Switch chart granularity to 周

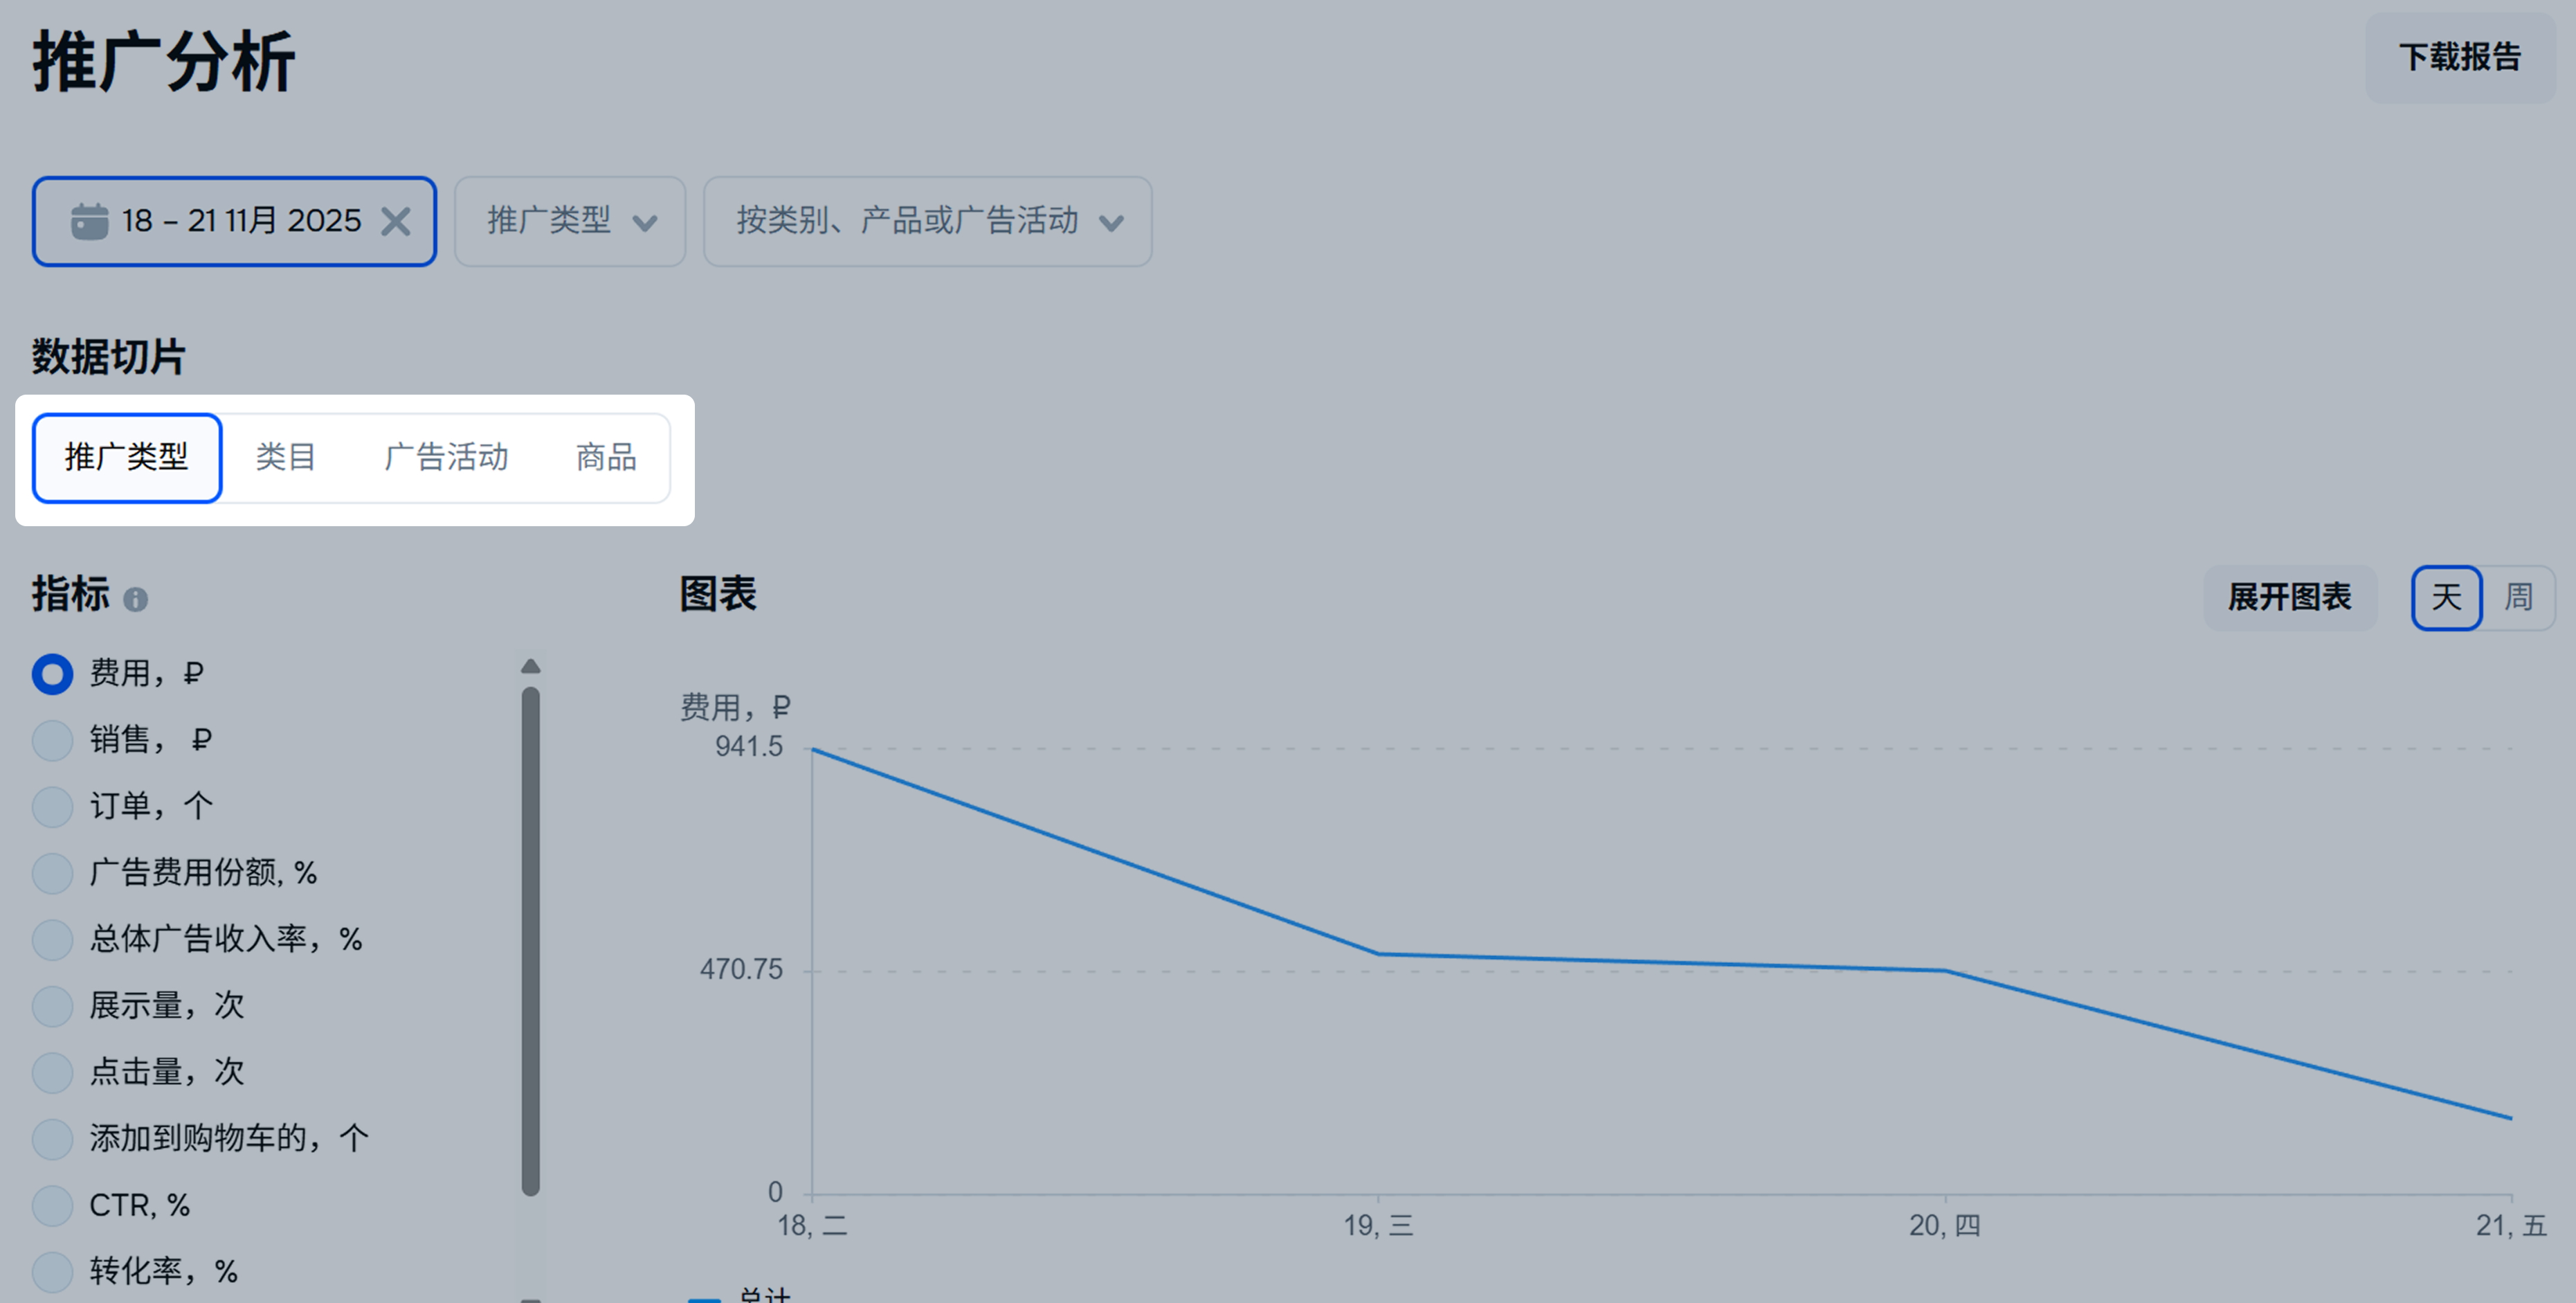click(x=2518, y=597)
